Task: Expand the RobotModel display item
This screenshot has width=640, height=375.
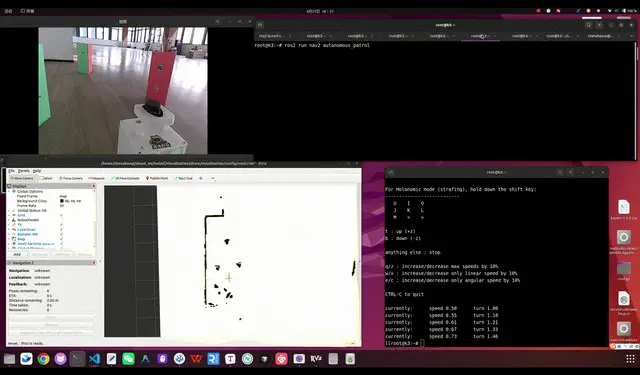Action: [9, 220]
